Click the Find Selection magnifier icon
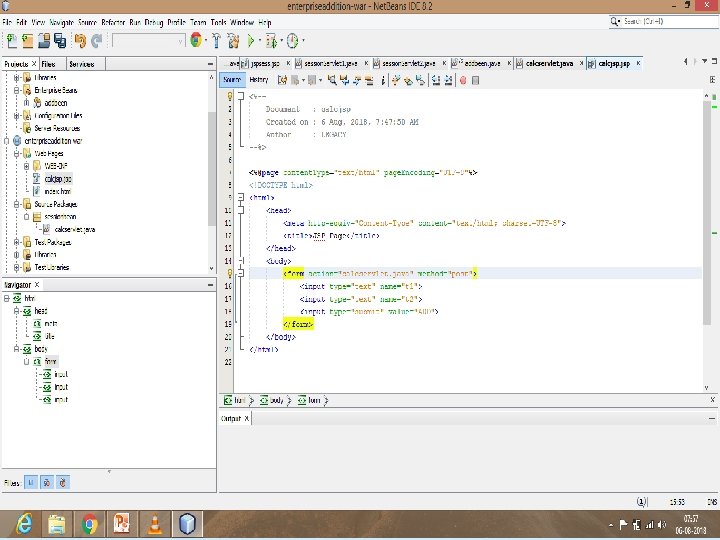The height and width of the screenshot is (540, 720). pyautogui.click(x=332, y=80)
